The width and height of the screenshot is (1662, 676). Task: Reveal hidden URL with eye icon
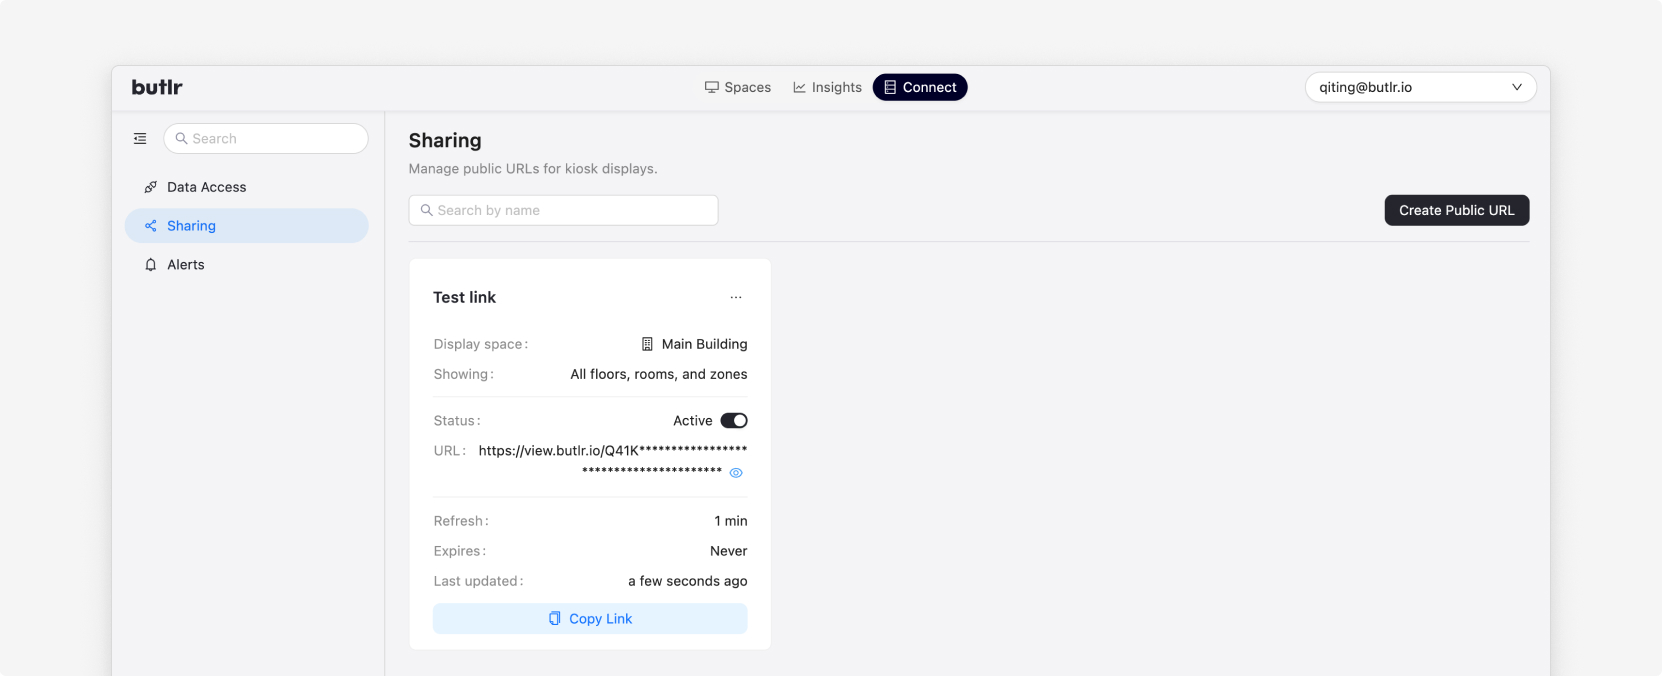(736, 473)
